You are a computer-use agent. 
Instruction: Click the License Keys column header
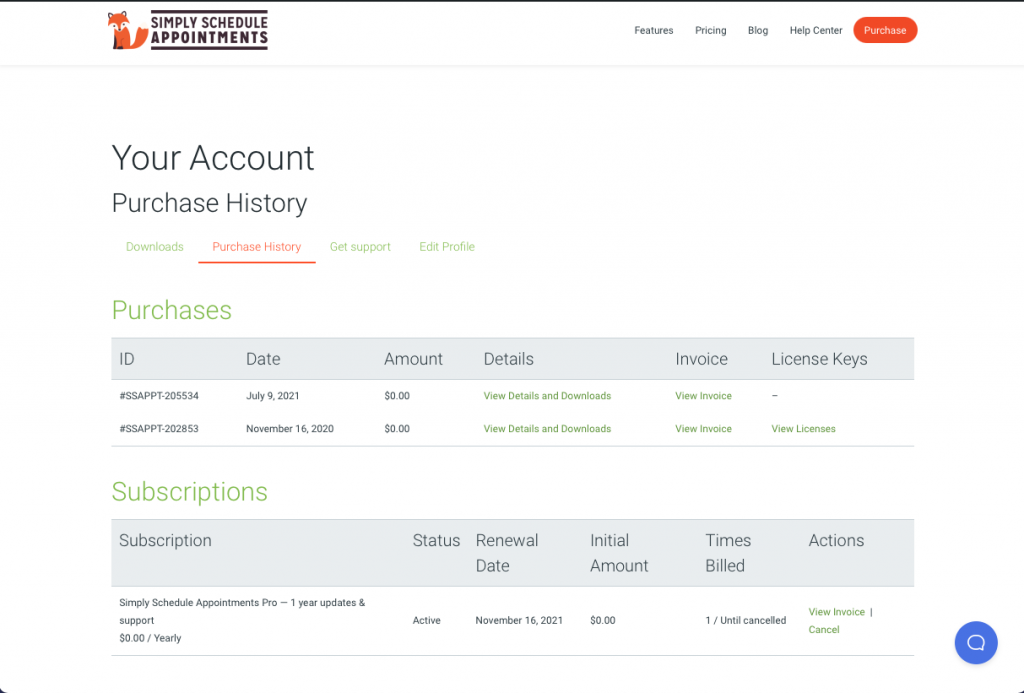[x=820, y=359]
